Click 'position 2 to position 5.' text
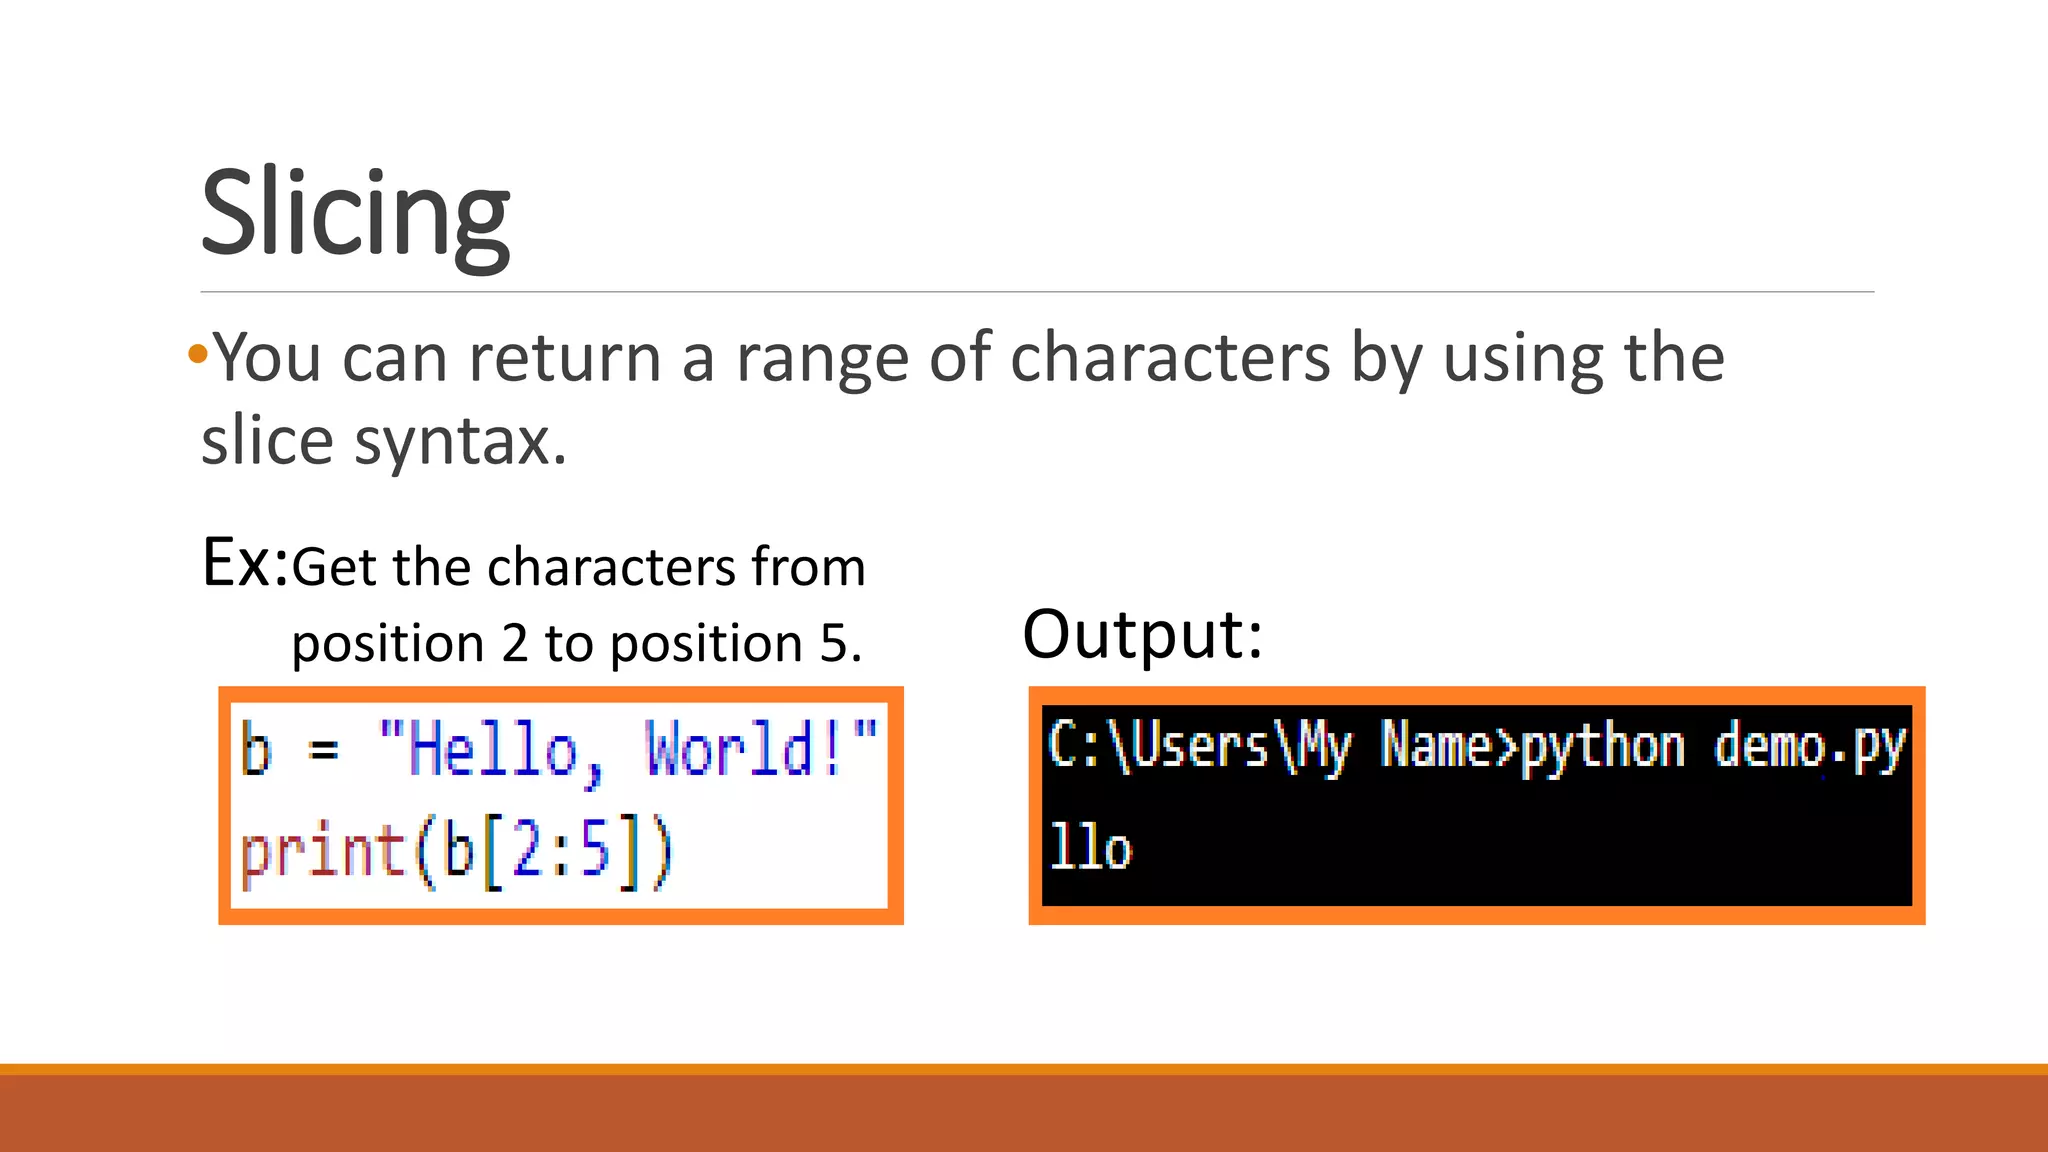The height and width of the screenshot is (1152, 2048). click(x=577, y=643)
